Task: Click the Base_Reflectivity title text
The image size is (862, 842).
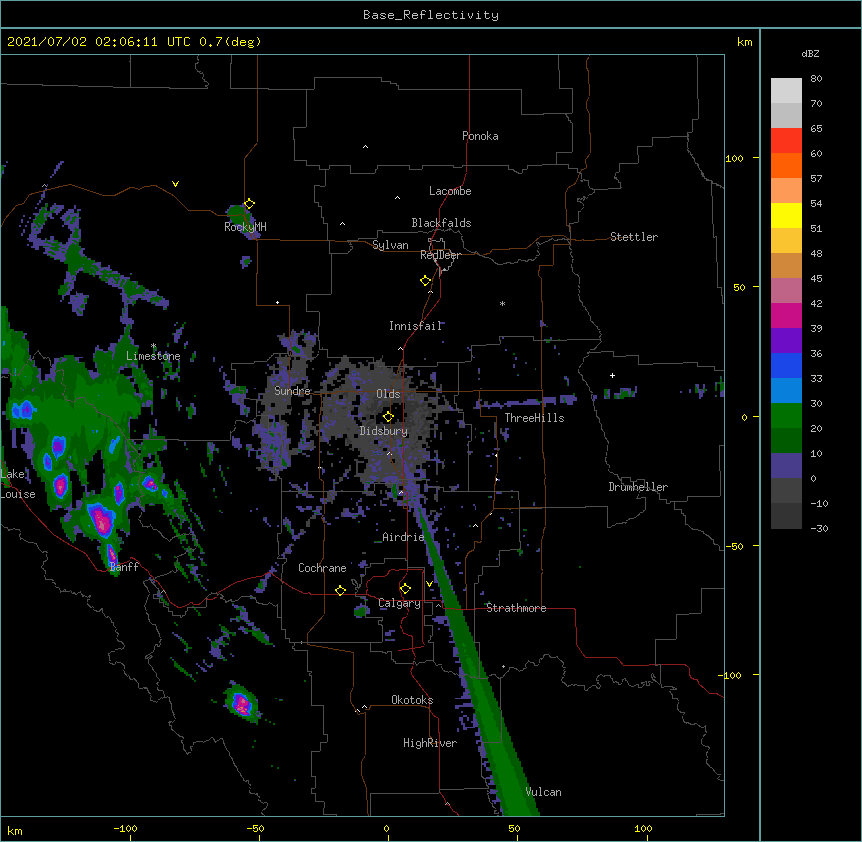Action: point(431,15)
